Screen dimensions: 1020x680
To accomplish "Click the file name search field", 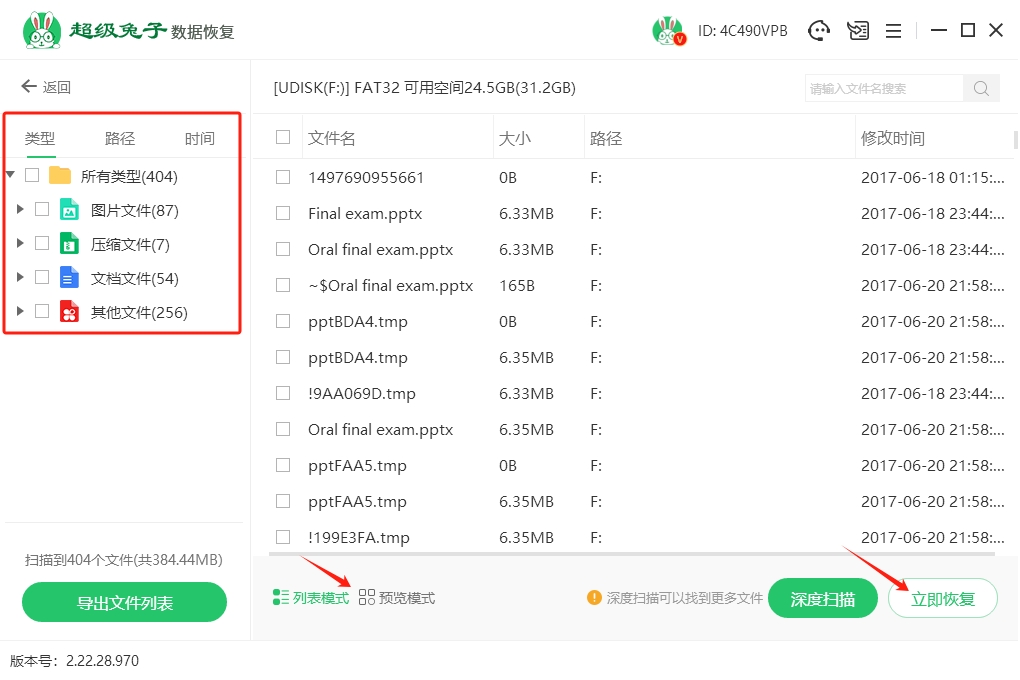I will pyautogui.click(x=883, y=88).
